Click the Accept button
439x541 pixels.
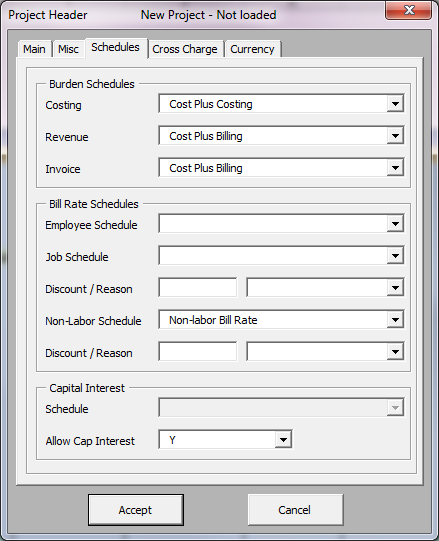(x=136, y=510)
